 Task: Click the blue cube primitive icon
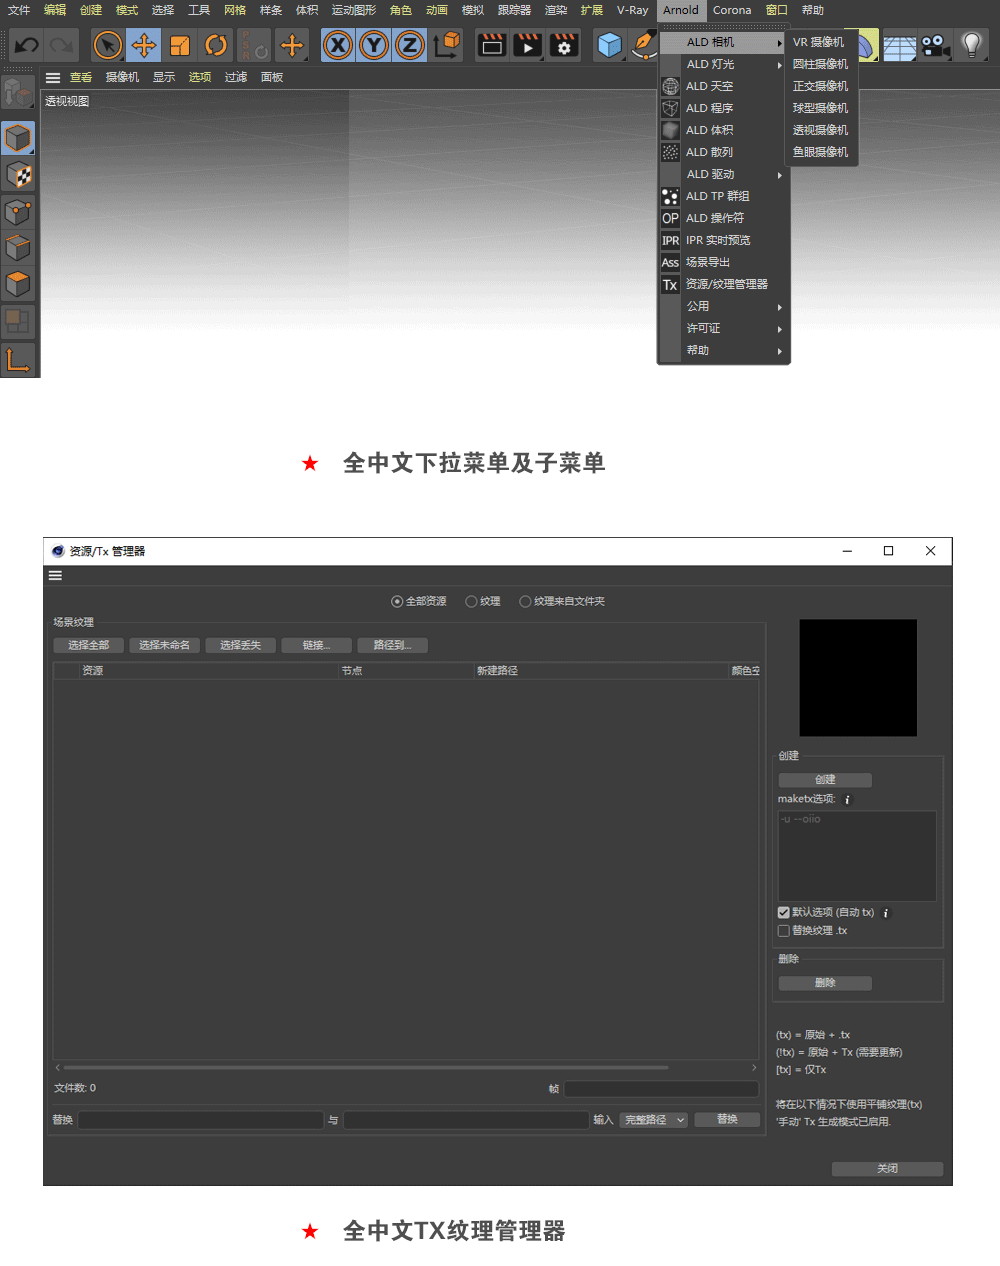pyautogui.click(x=609, y=45)
